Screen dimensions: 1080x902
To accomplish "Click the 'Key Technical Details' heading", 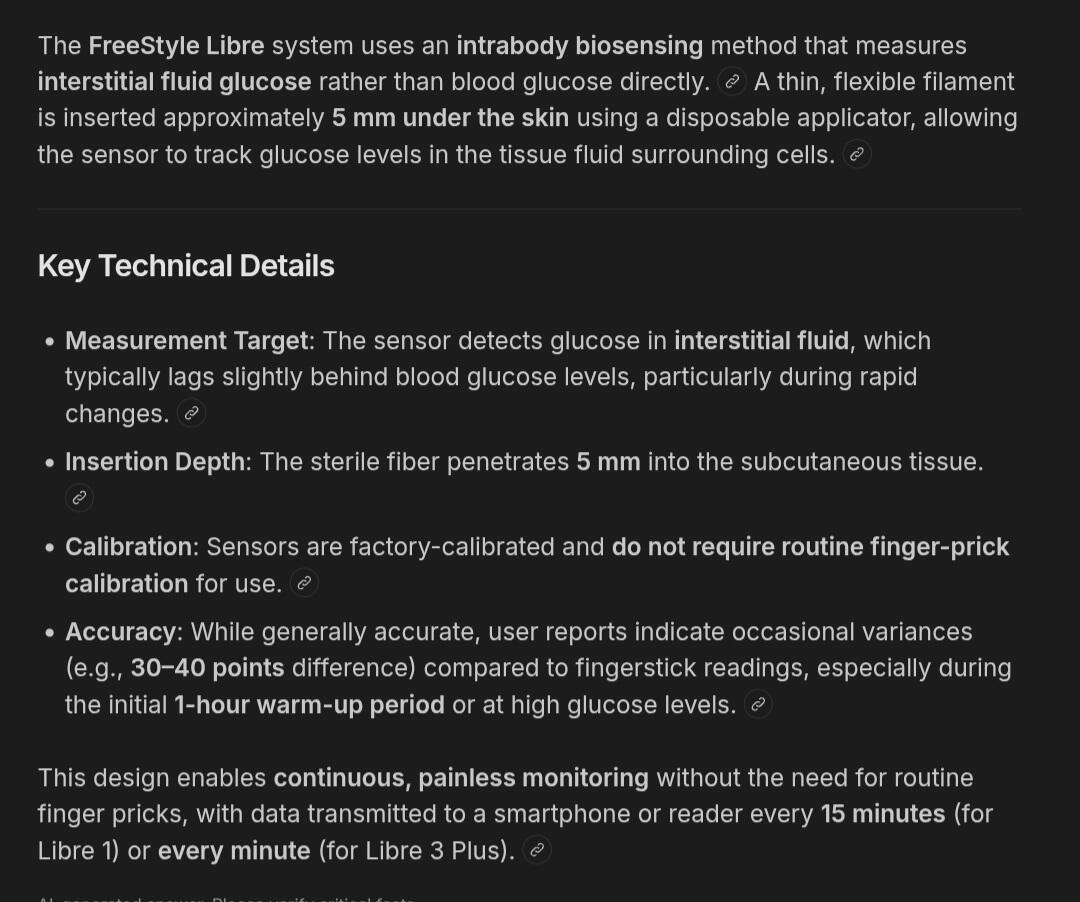I will [x=186, y=266].
